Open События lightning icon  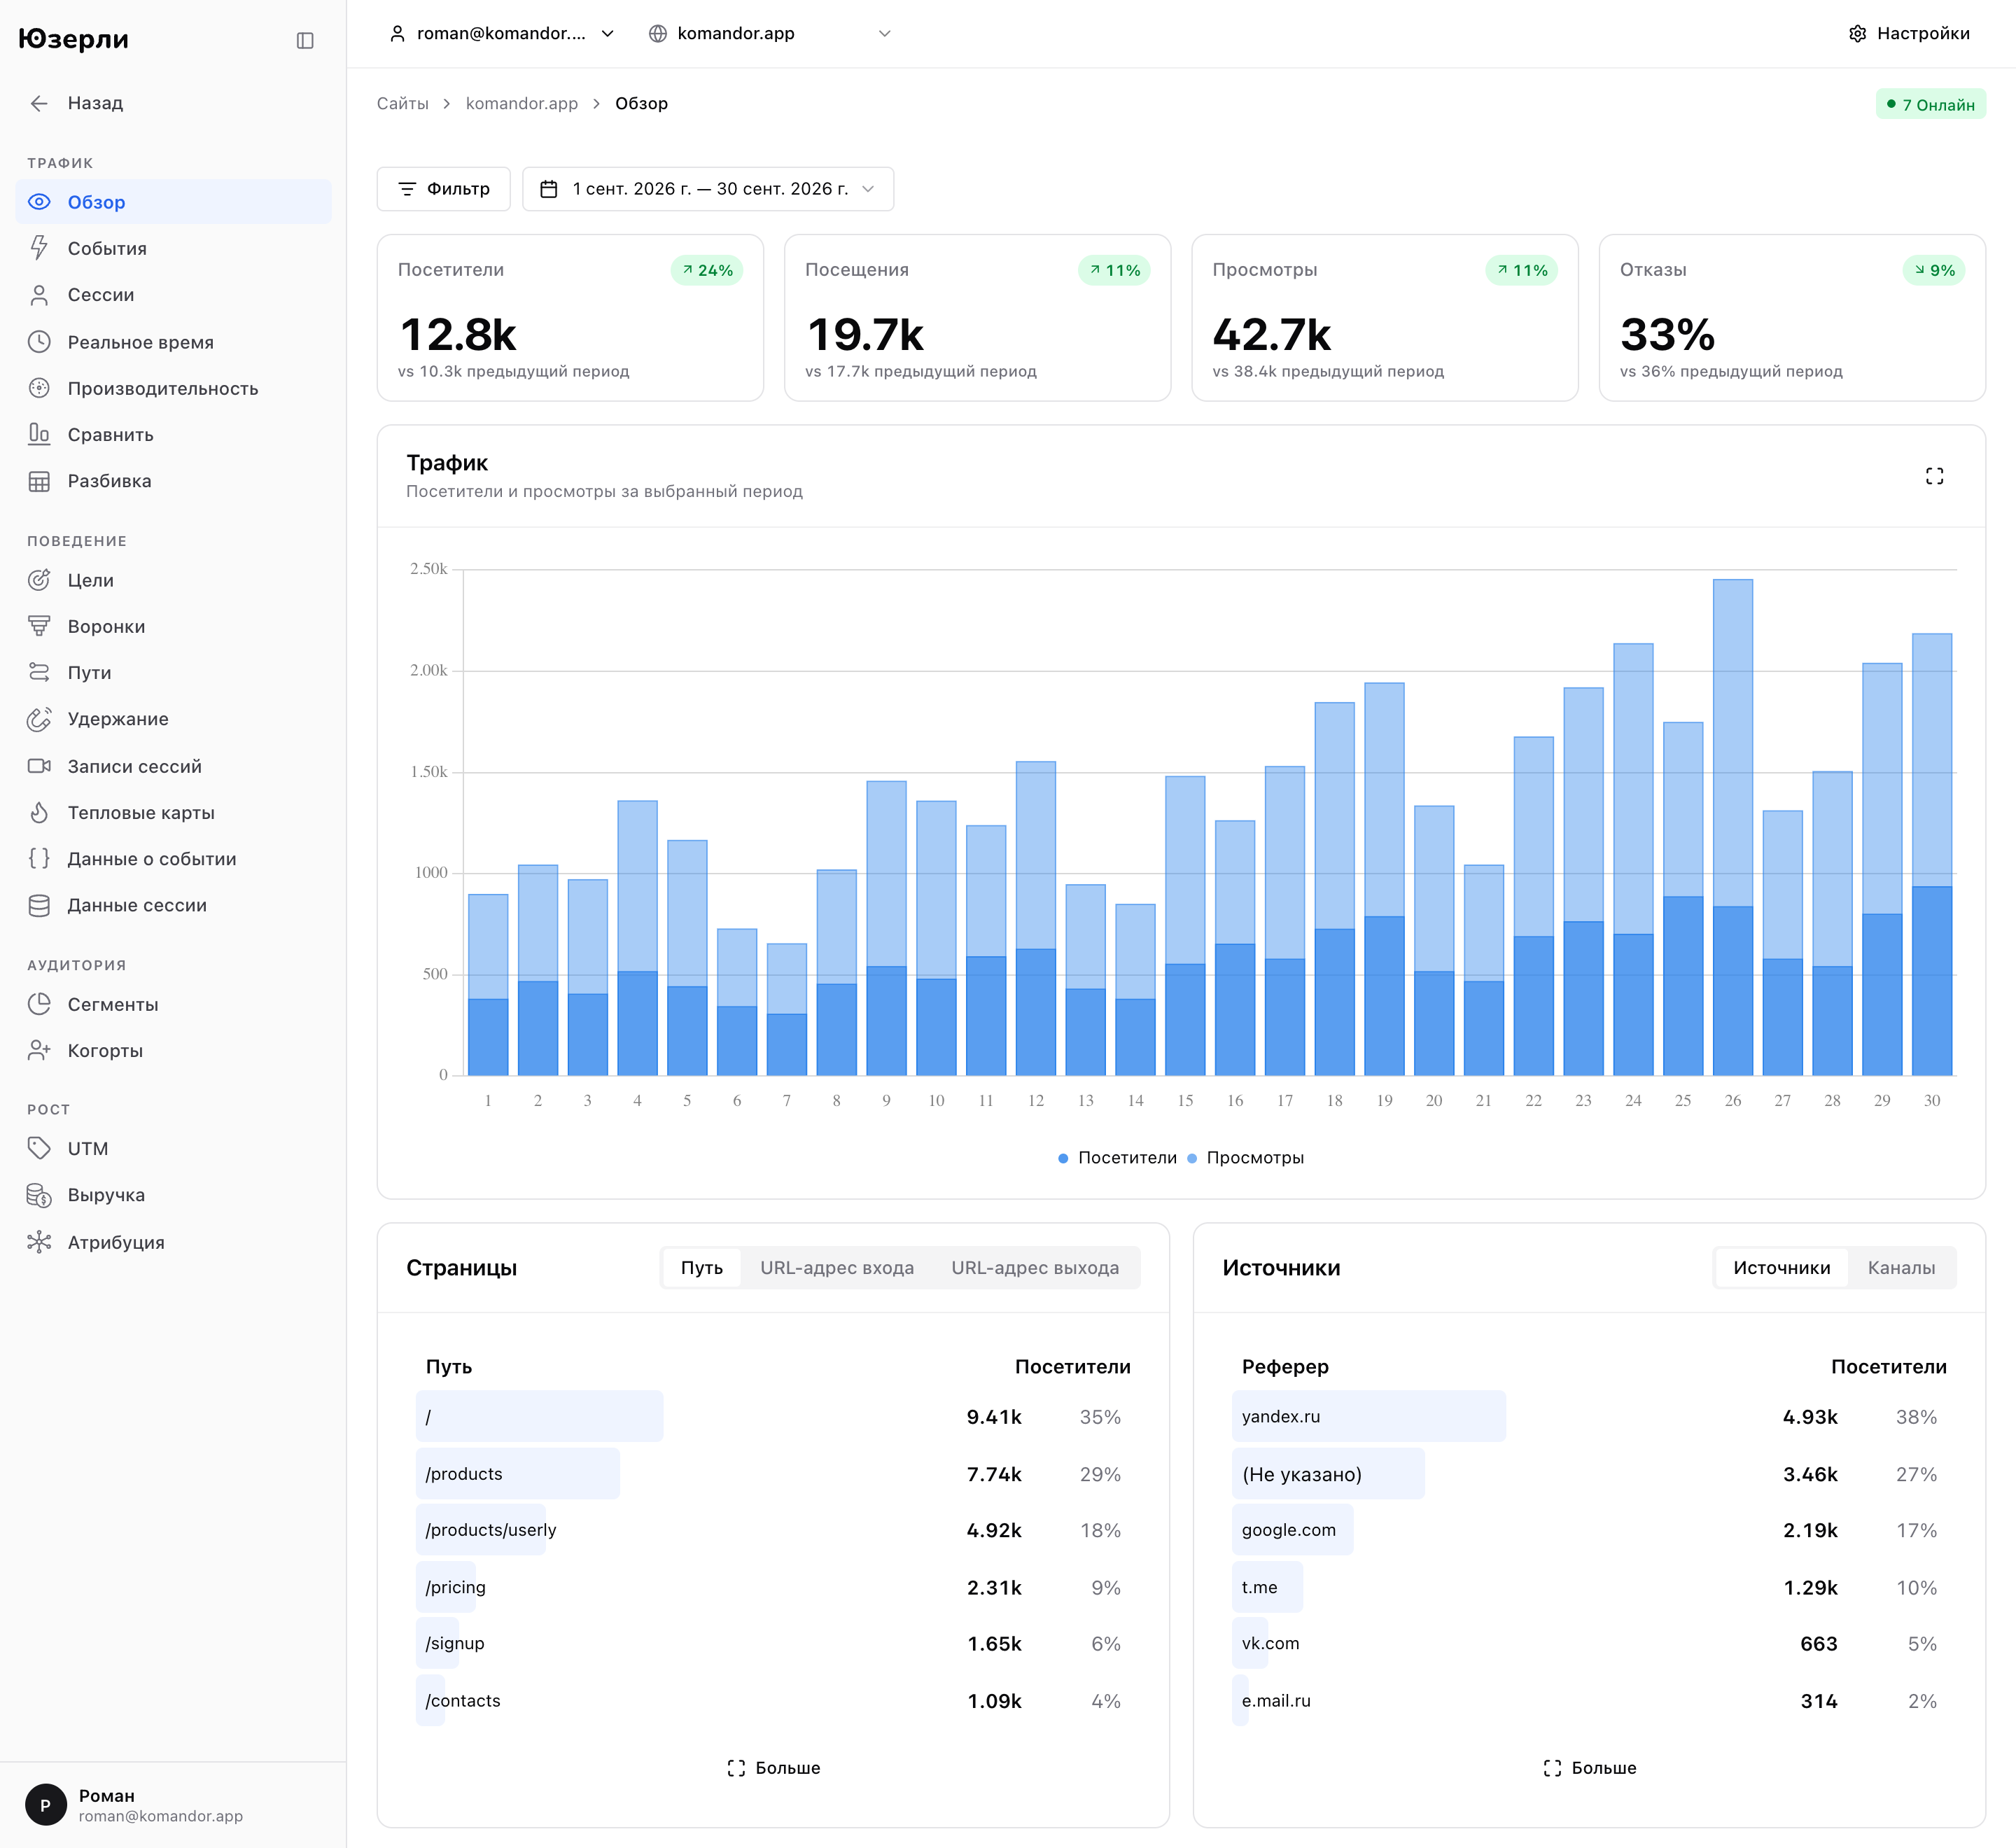click(x=39, y=248)
